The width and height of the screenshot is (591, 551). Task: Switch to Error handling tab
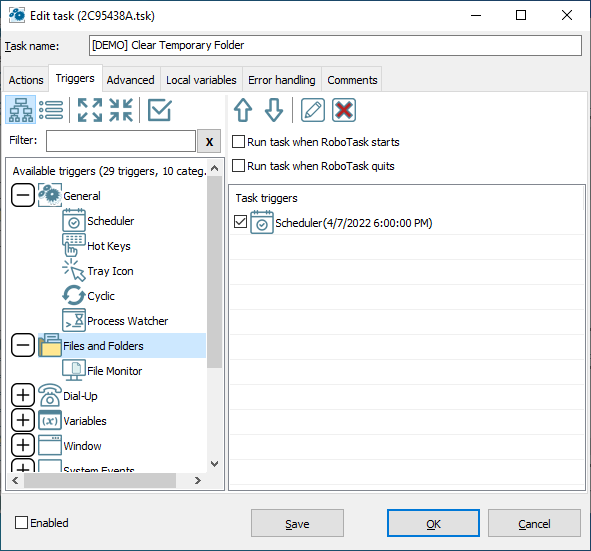click(282, 80)
